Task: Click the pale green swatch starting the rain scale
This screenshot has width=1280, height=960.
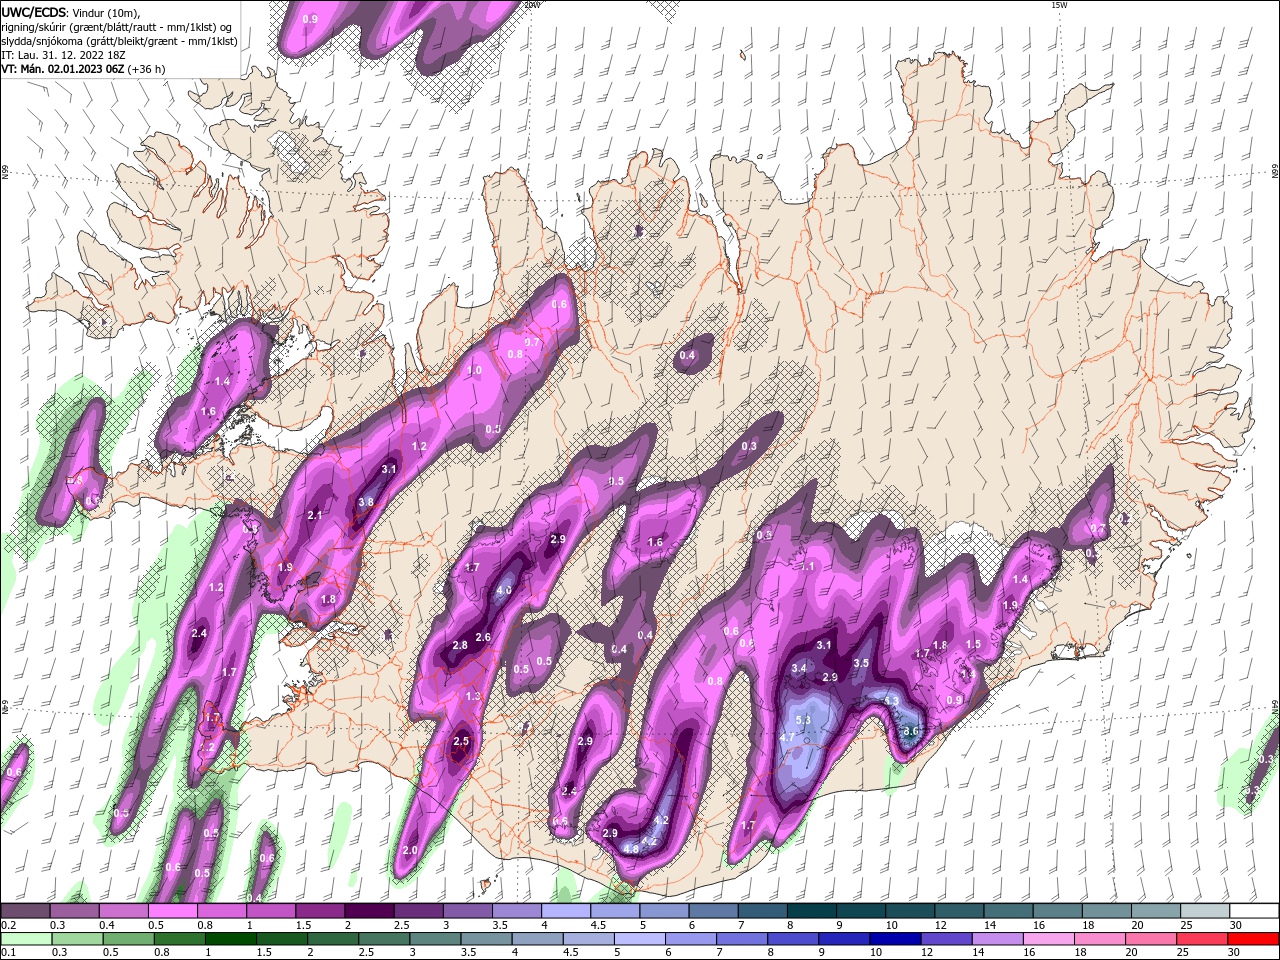Action: point(25,938)
